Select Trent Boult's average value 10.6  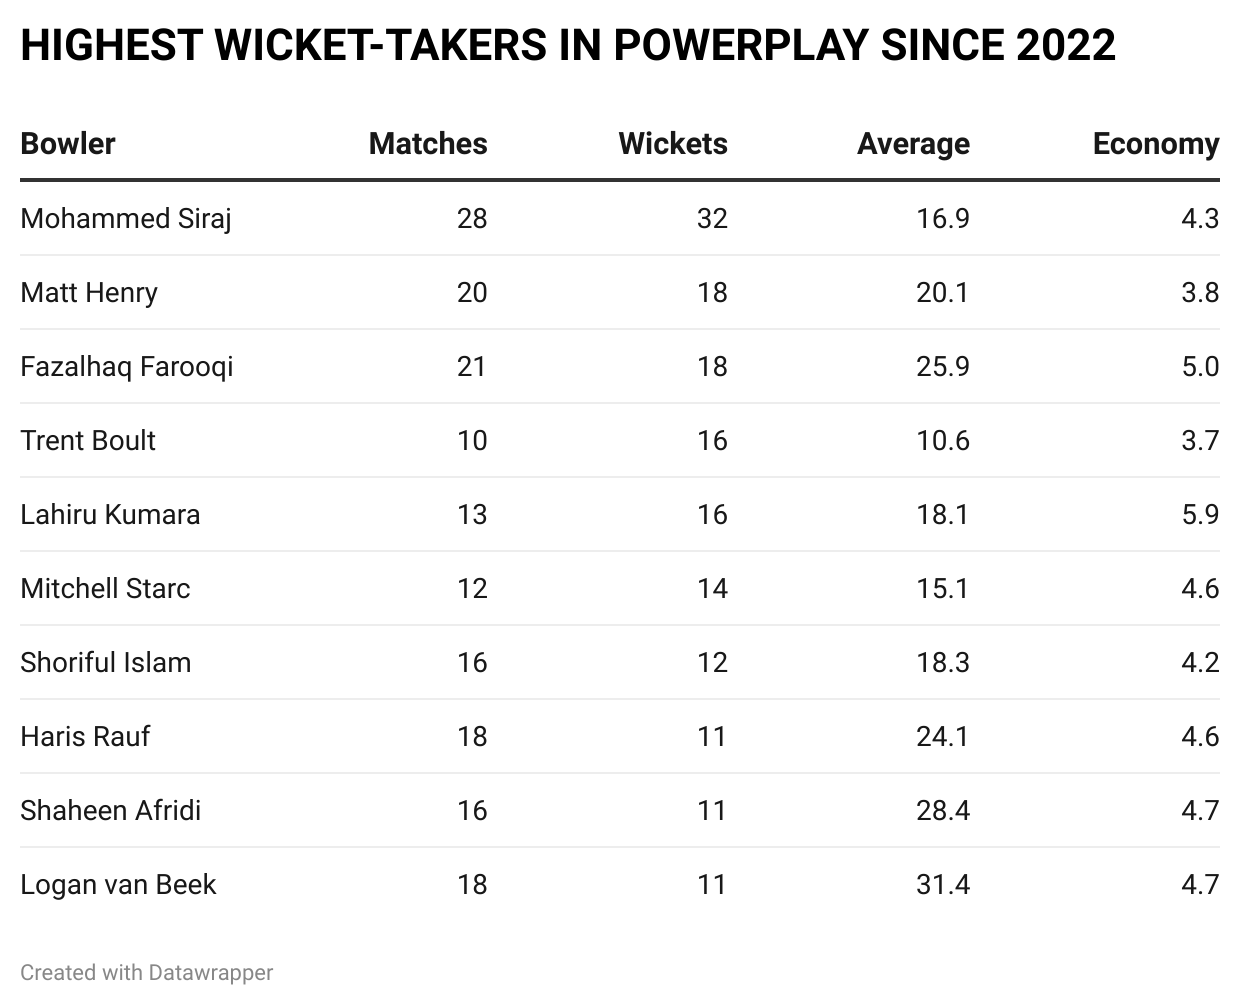[942, 440]
